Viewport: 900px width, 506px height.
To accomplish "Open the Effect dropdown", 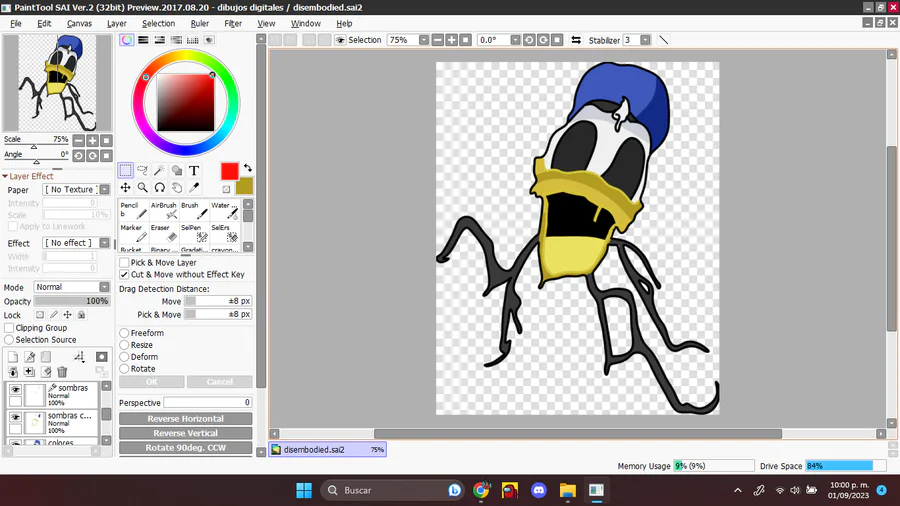I will point(104,243).
